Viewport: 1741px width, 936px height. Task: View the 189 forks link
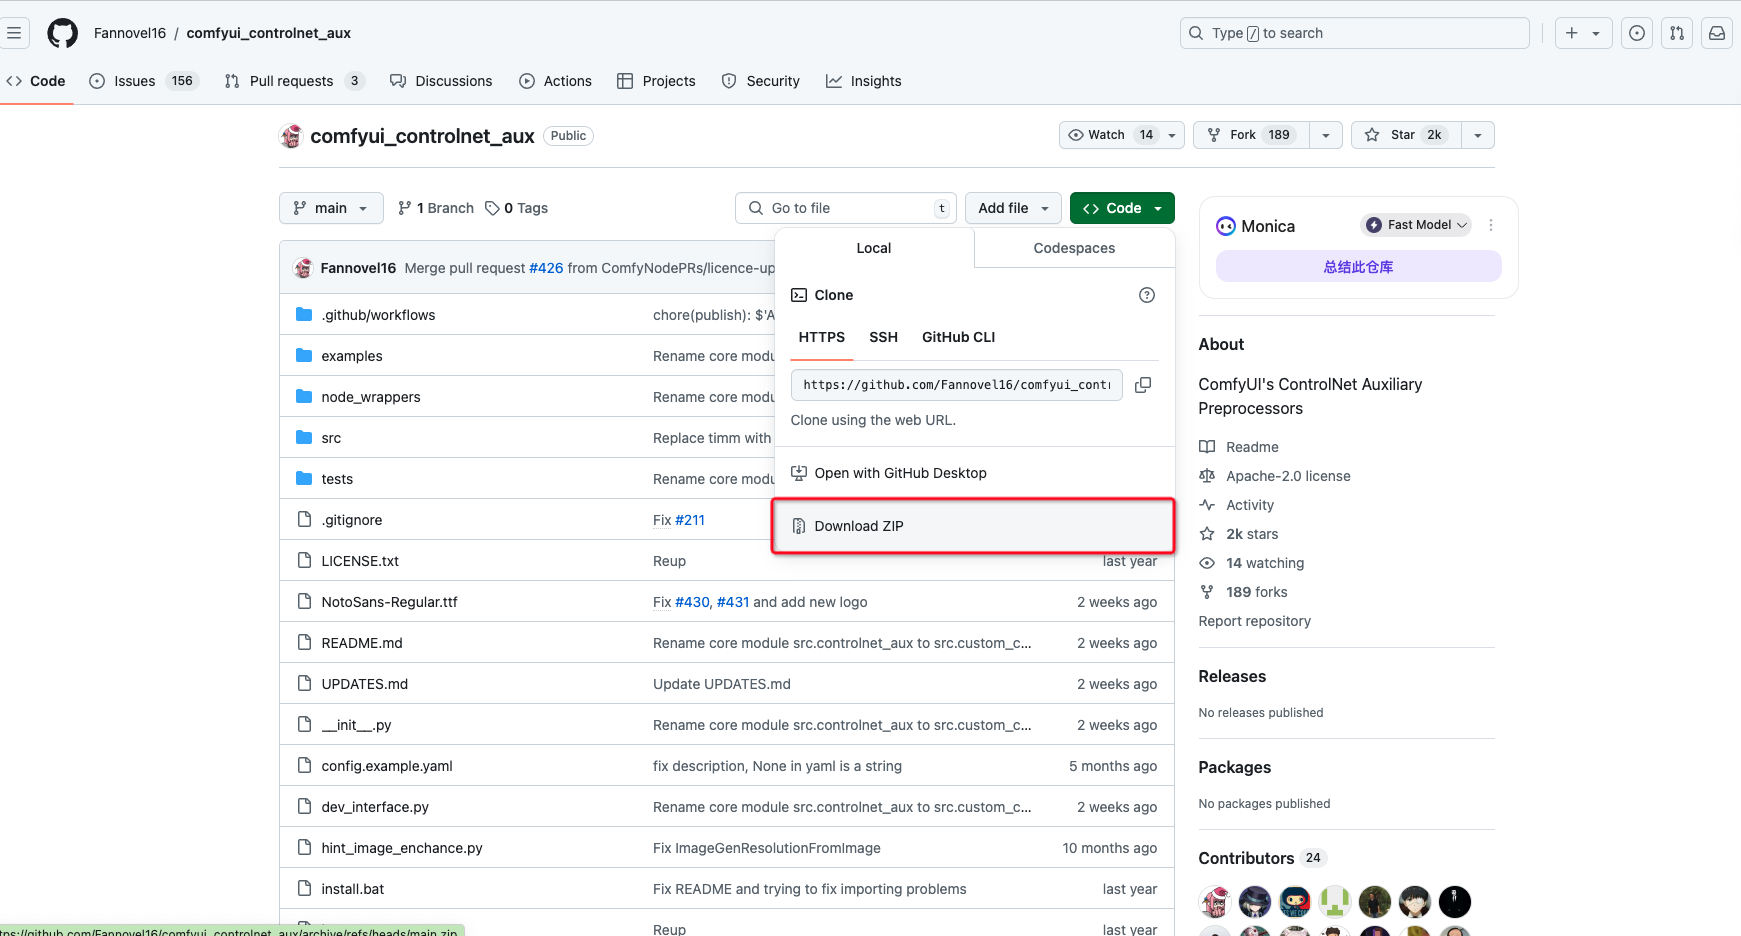(x=1243, y=592)
